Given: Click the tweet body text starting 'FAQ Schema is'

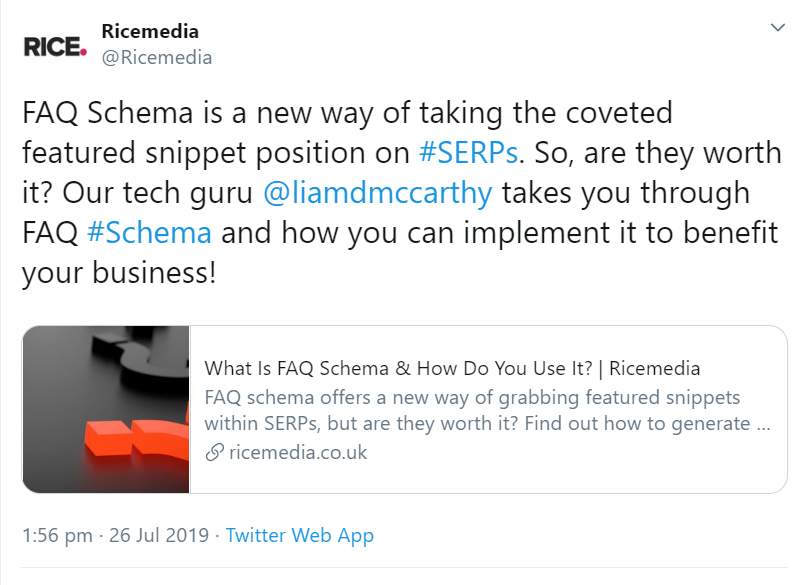Looking at the screenshot, I should (402, 192).
